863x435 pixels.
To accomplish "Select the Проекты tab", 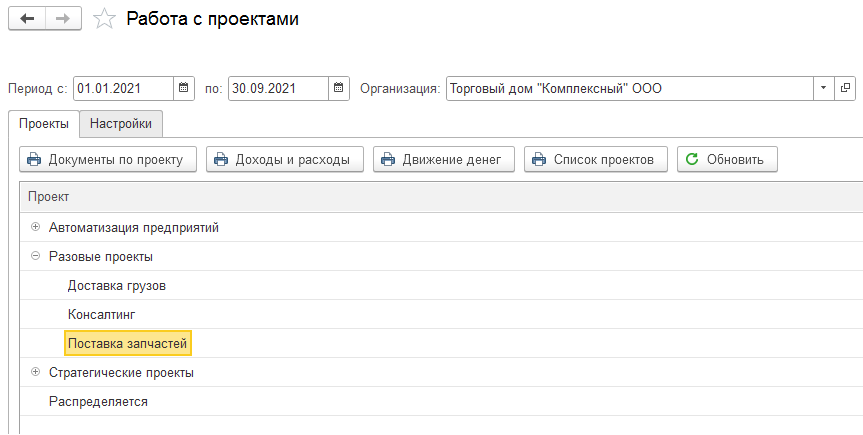I will (44, 123).
